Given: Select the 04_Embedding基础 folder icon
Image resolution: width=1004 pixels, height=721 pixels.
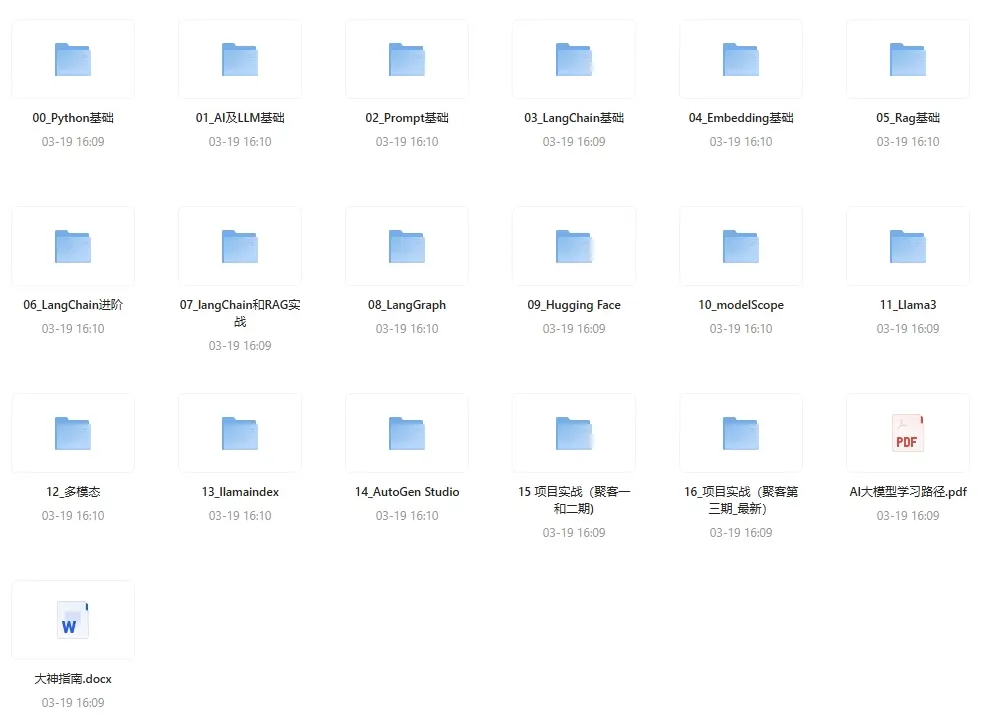Looking at the screenshot, I should (x=741, y=60).
